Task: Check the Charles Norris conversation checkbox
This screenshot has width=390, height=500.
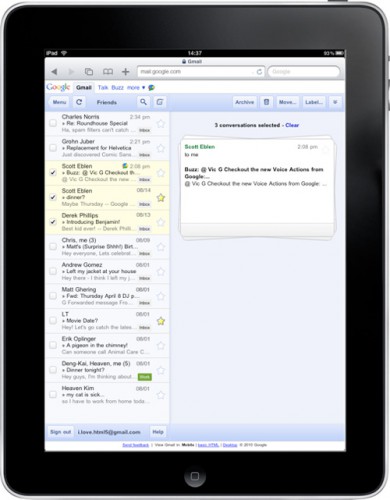Action: tap(53, 123)
